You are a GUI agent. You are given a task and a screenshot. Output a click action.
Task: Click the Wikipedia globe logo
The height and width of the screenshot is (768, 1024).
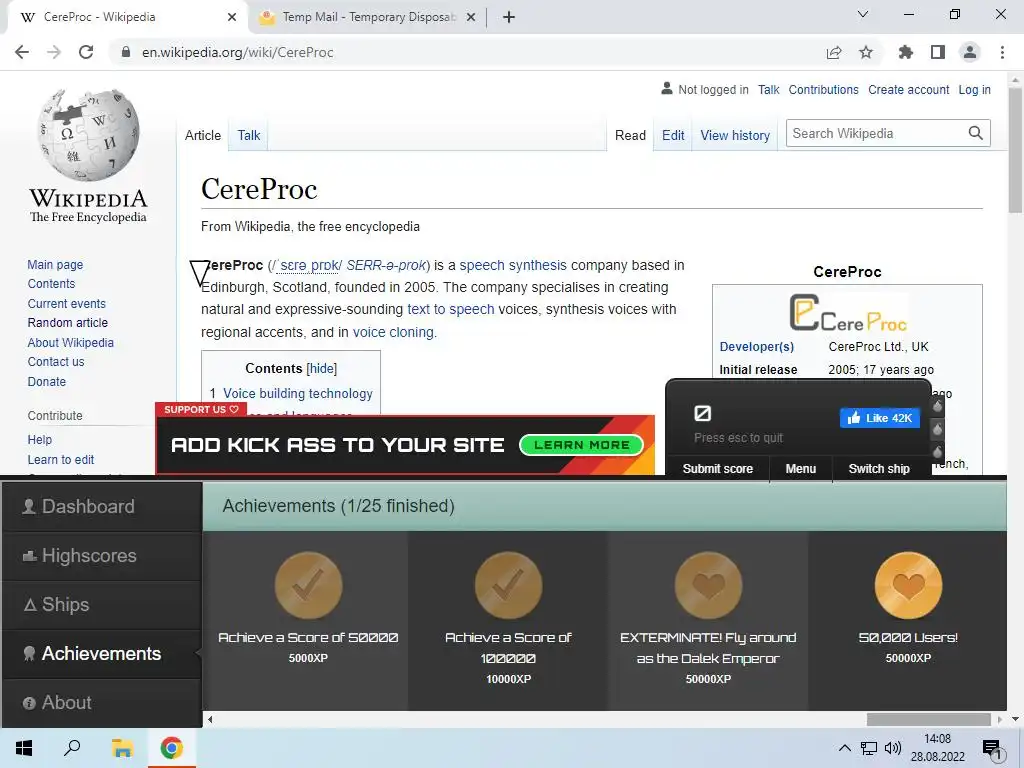pyautogui.click(x=88, y=135)
